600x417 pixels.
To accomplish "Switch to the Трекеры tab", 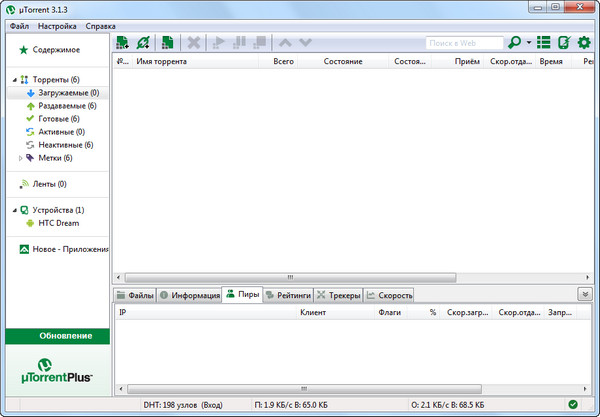I will tap(337, 295).
